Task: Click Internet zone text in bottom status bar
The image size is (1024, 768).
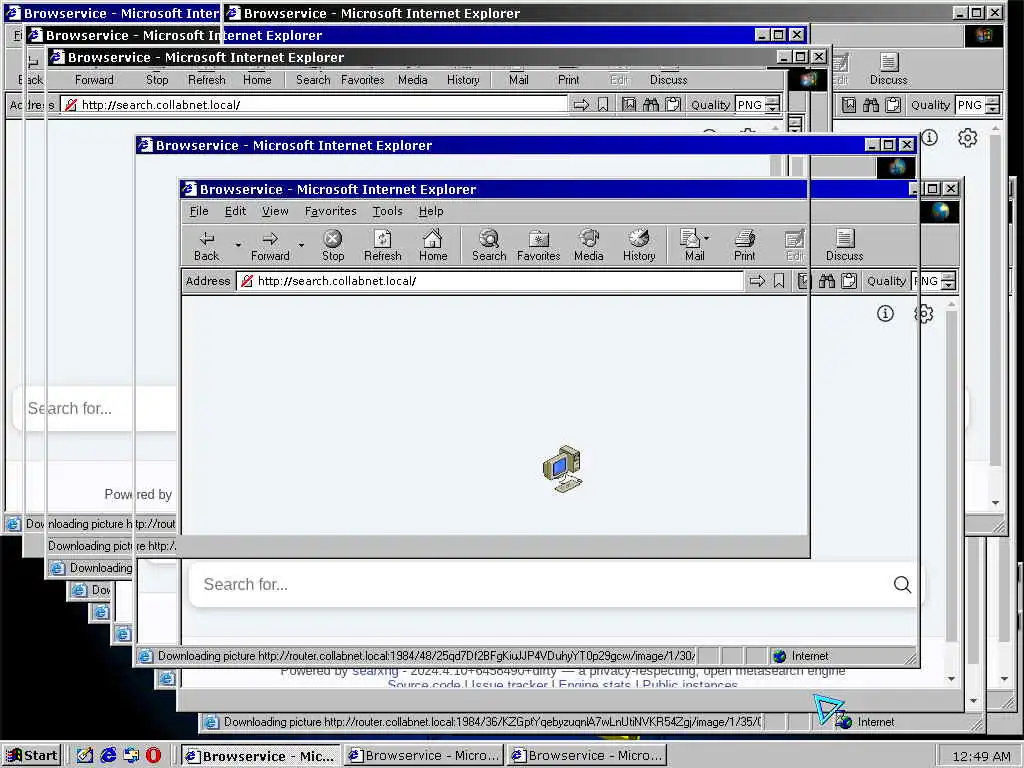Action: (x=875, y=722)
